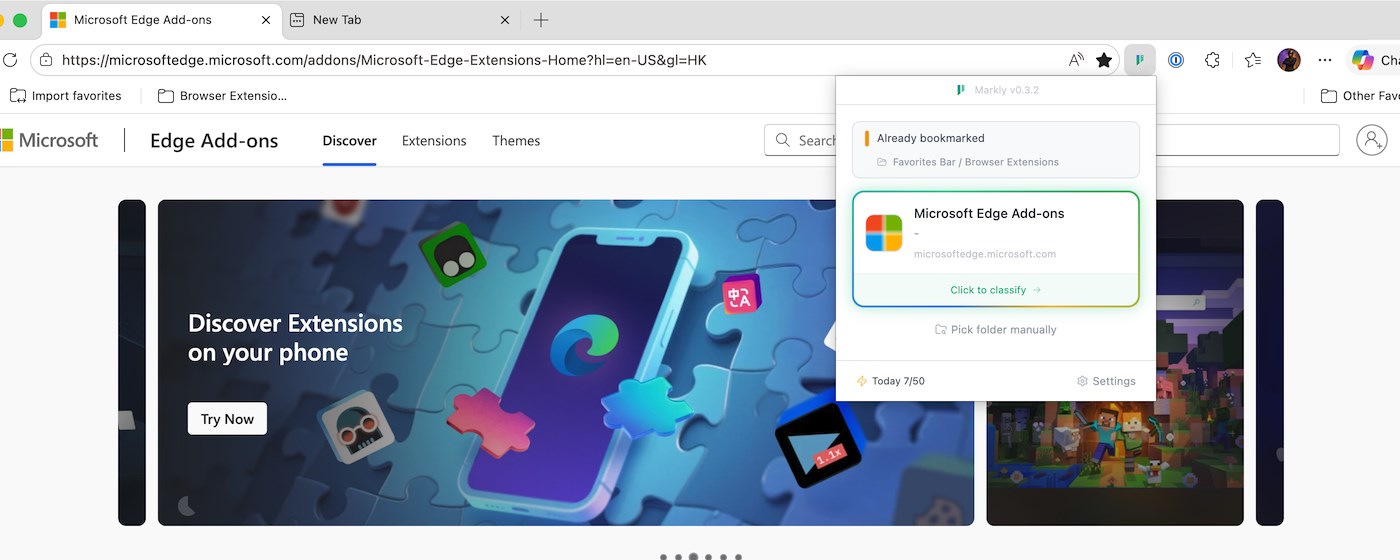1400x560 pixels.
Task: Click Markly v0.3.2 header text
Action: point(1006,90)
